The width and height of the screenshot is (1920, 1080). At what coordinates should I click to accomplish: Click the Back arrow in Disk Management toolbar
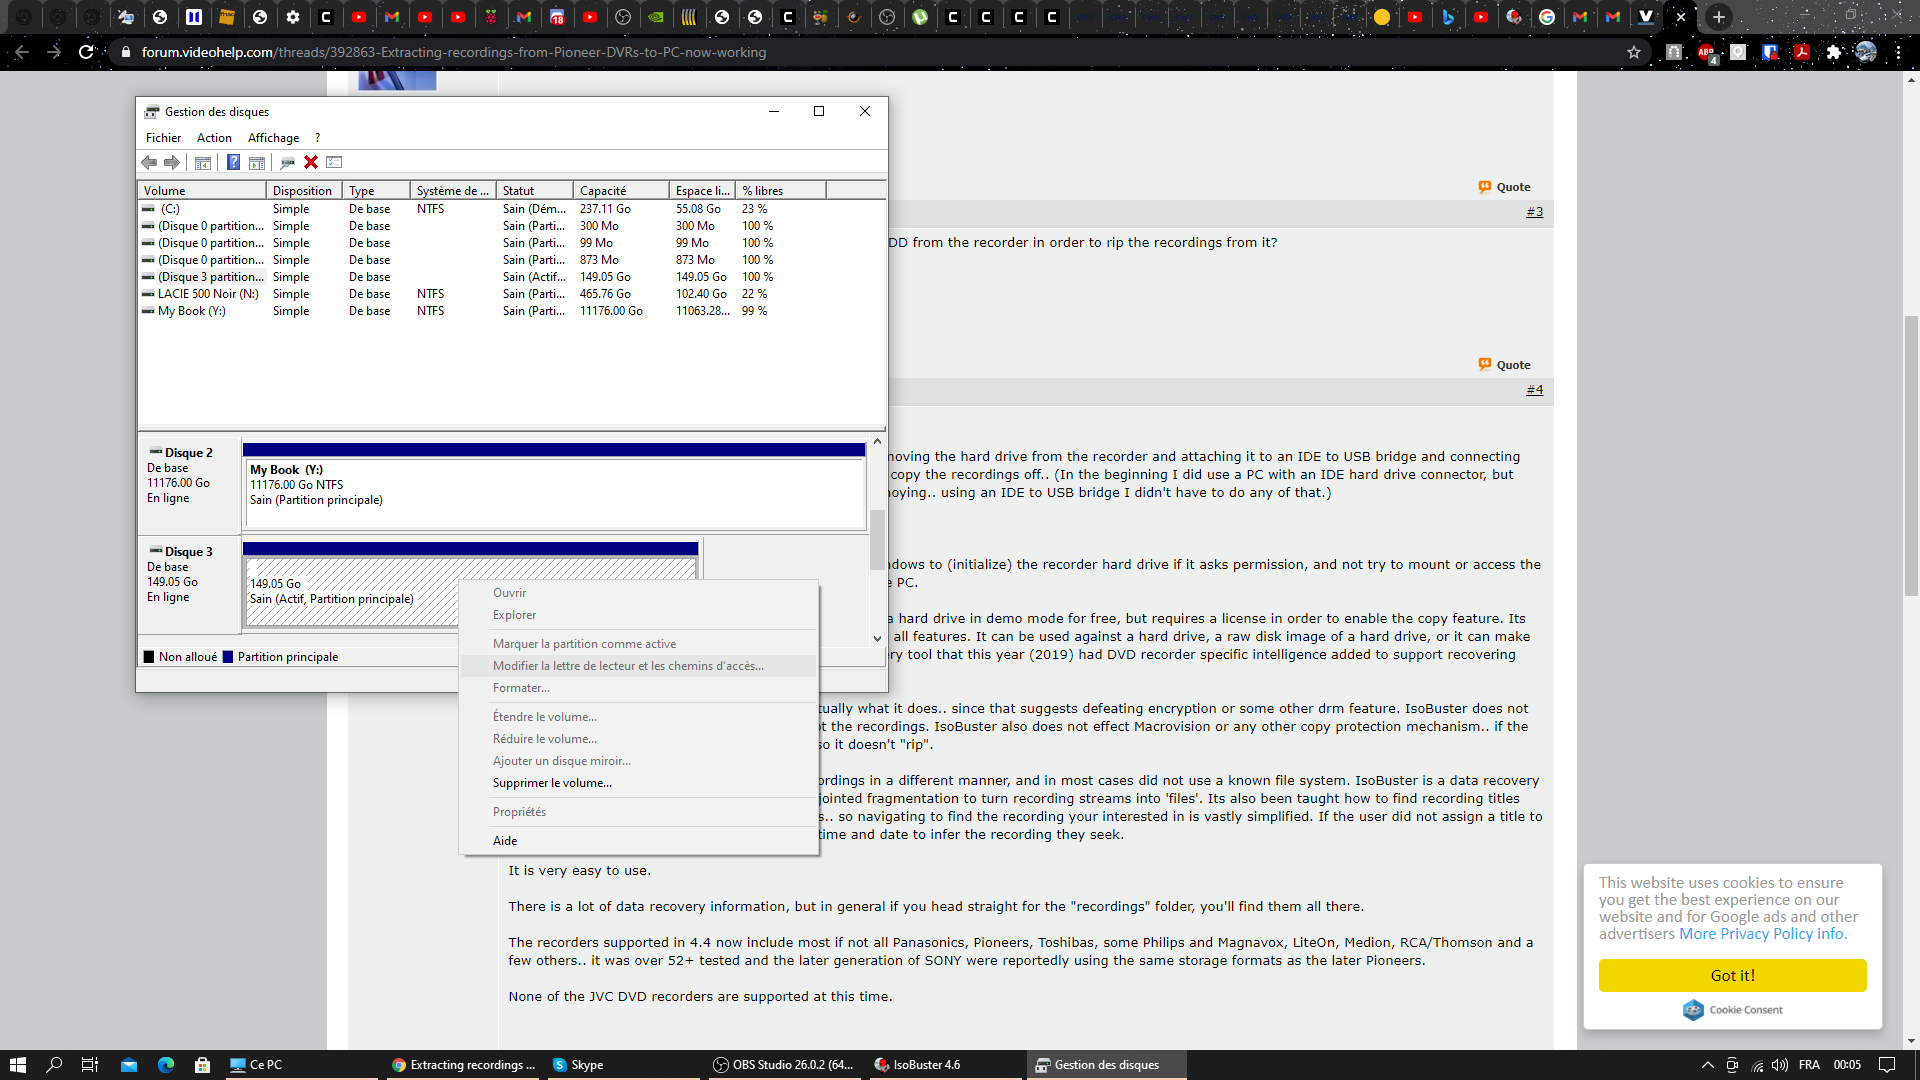(x=149, y=162)
